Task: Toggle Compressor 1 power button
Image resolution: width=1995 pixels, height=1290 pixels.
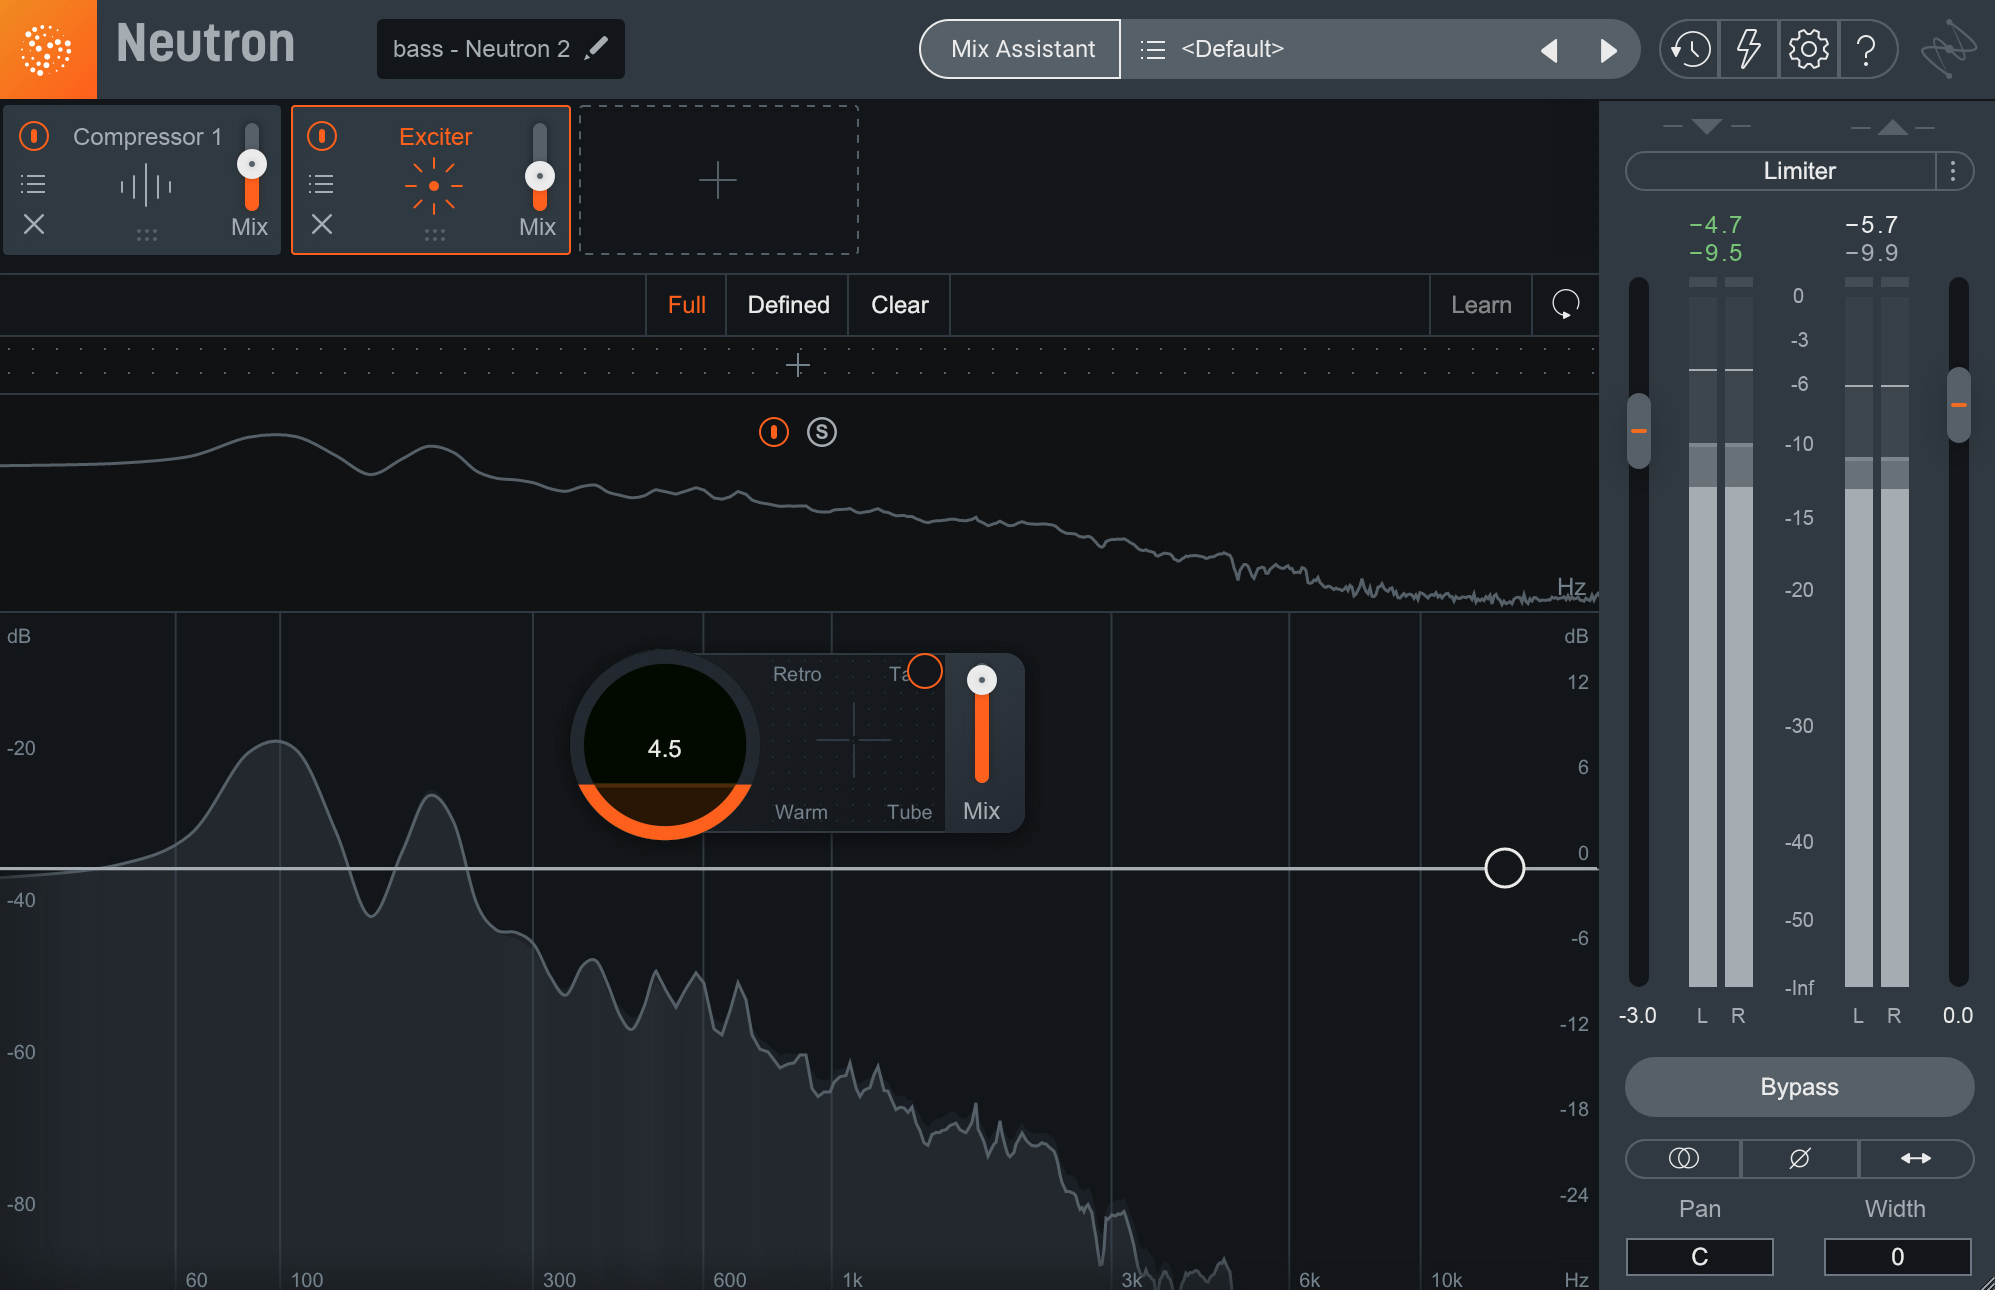Action: click(x=34, y=136)
